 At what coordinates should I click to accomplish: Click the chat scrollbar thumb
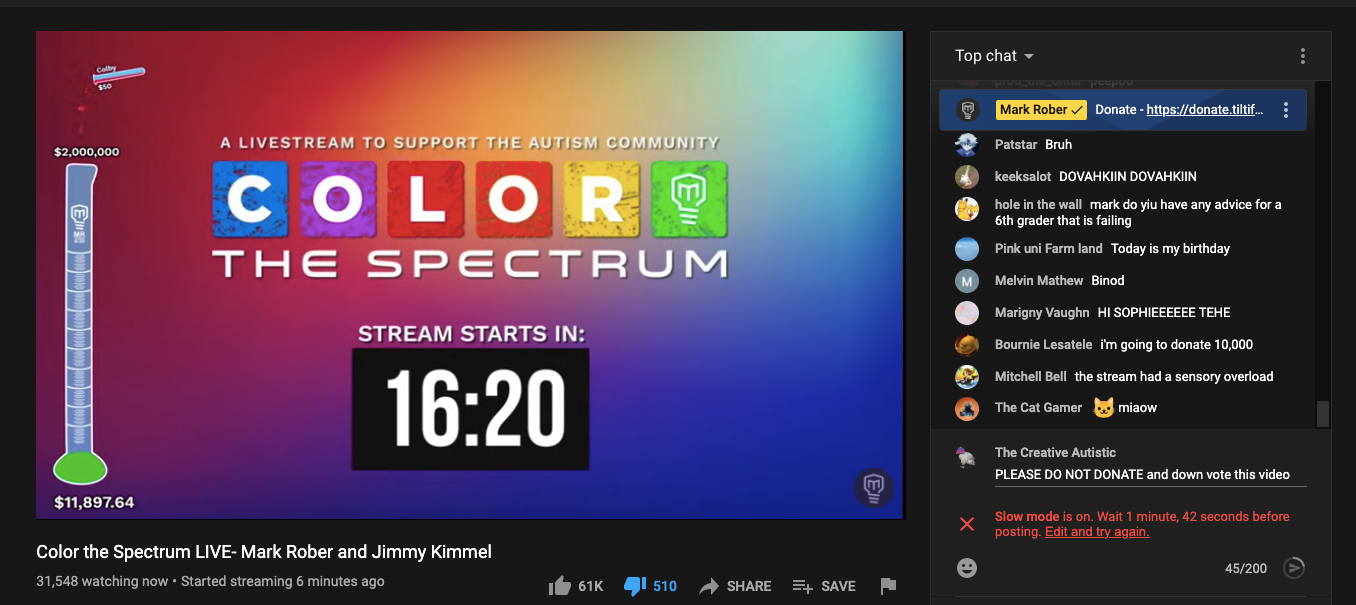1323,413
